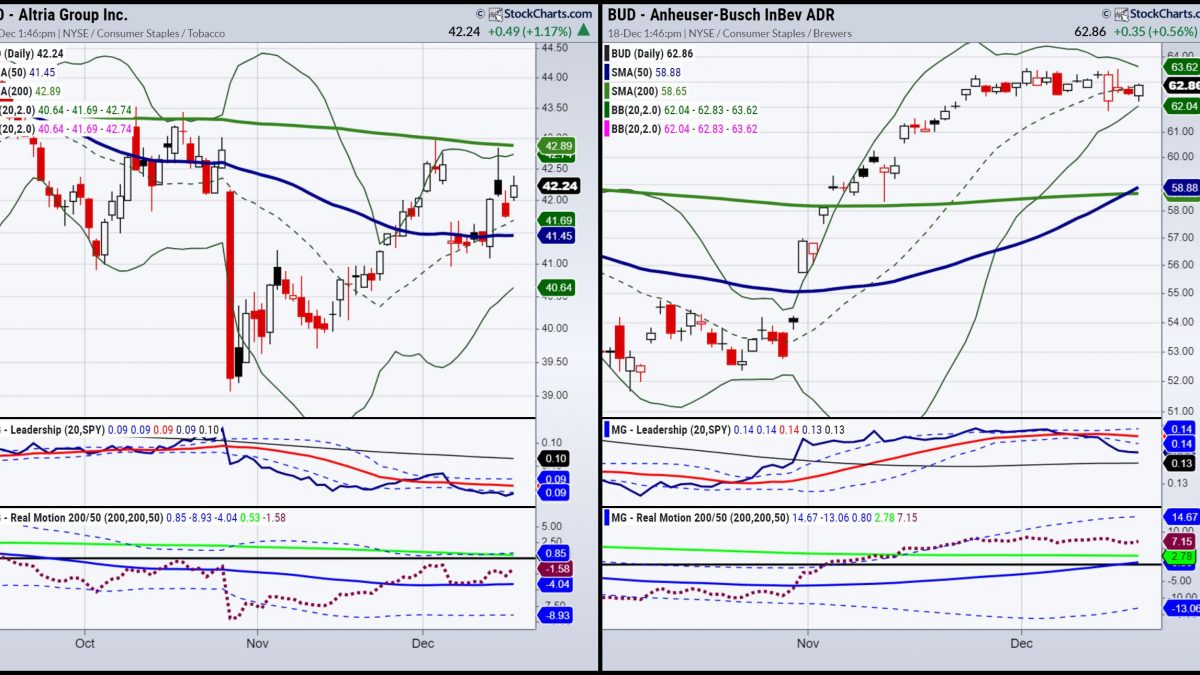The image size is (1200, 675).
Task: Click the green 40.64 price tag on Altria
Action: [558, 287]
